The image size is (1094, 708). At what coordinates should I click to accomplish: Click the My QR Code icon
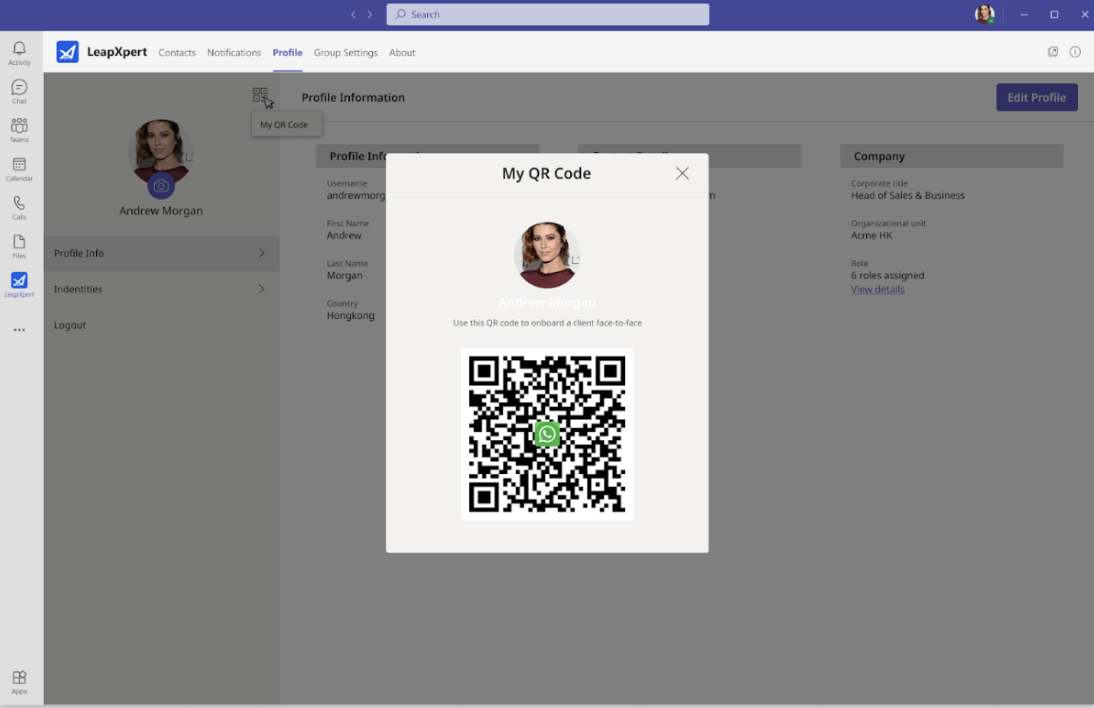coord(260,95)
